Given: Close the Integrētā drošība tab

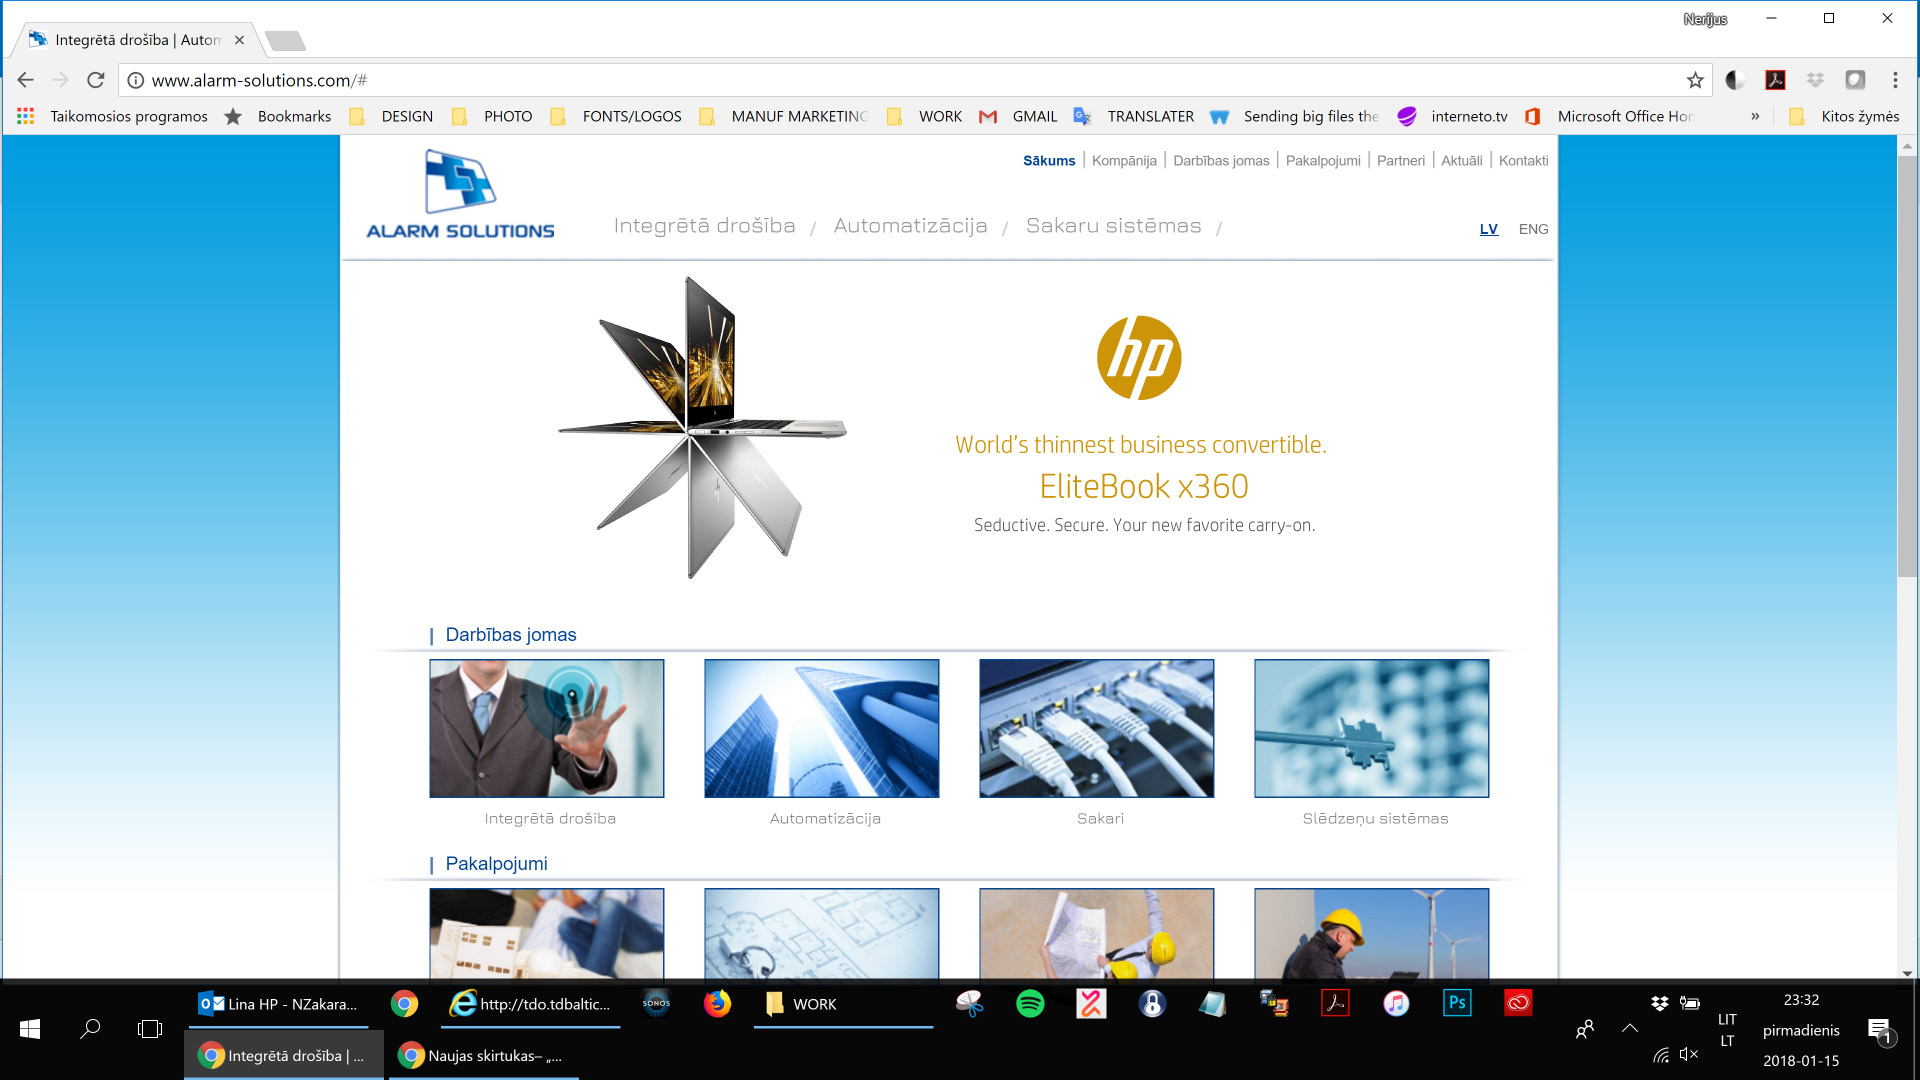Looking at the screenshot, I should click(239, 40).
